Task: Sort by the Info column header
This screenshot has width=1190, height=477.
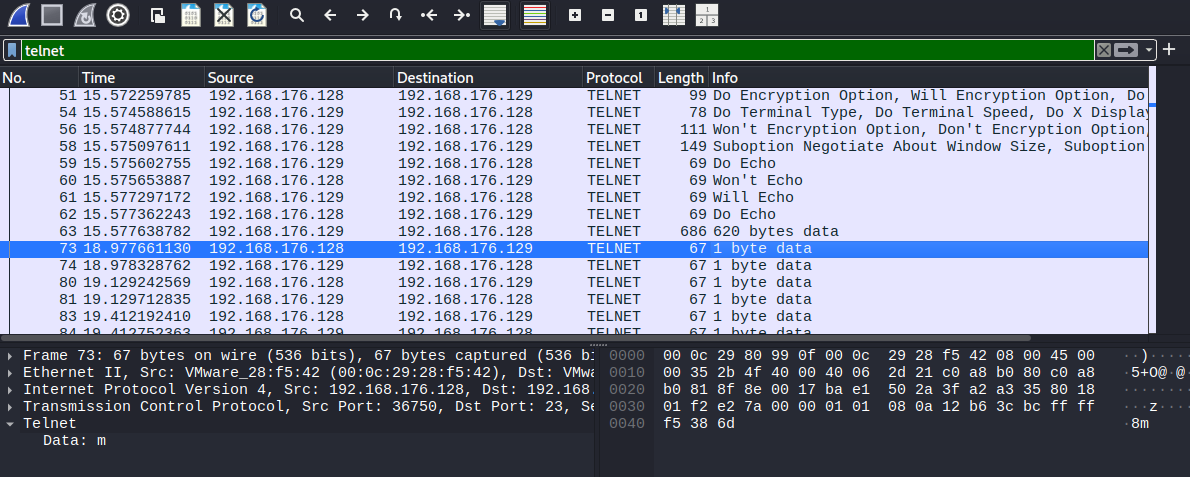Action: [x=928, y=77]
